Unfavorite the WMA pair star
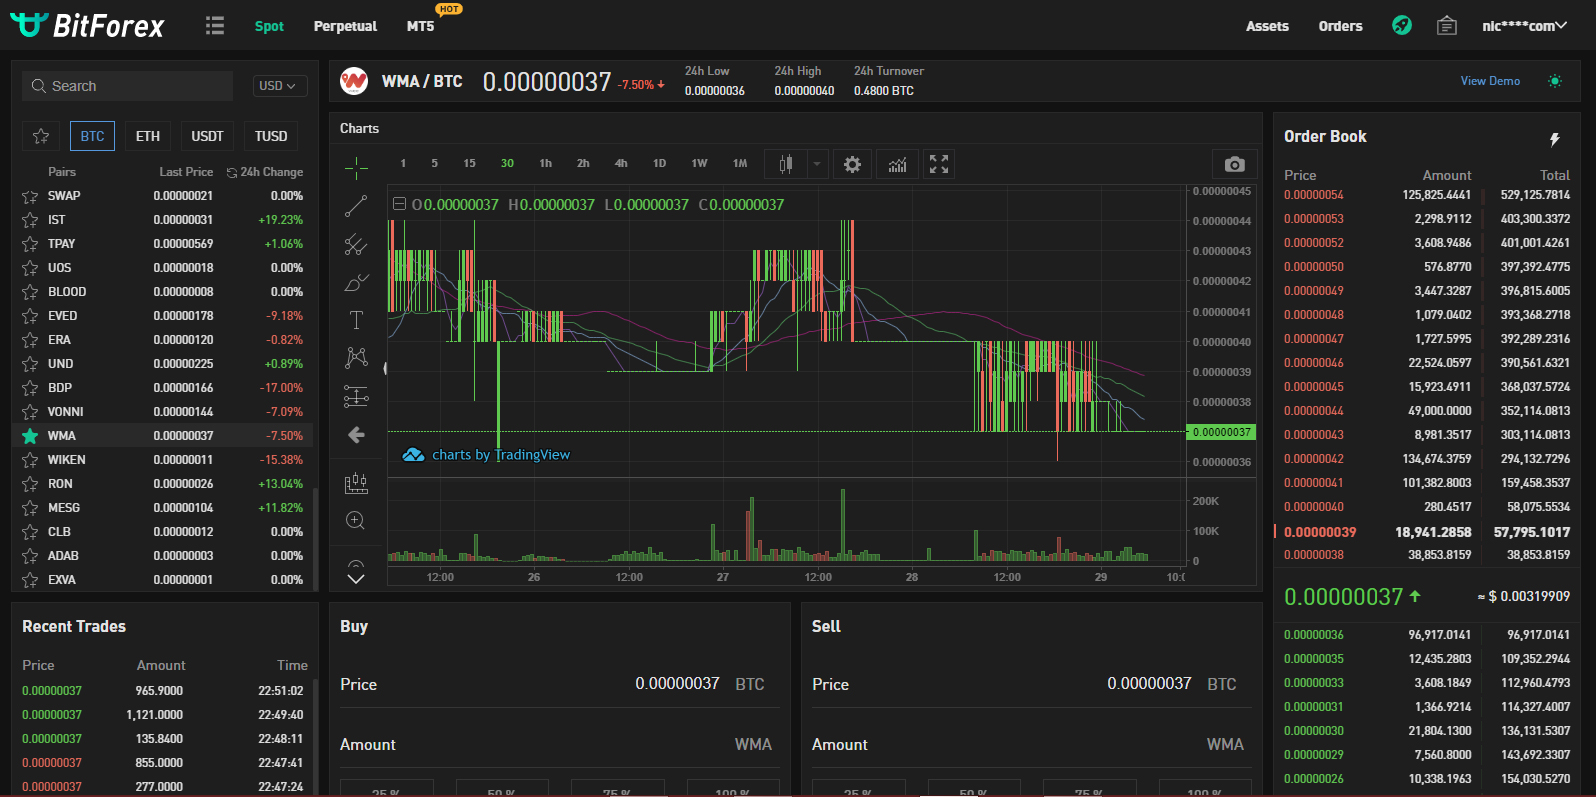The width and height of the screenshot is (1596, 797). 30,436
